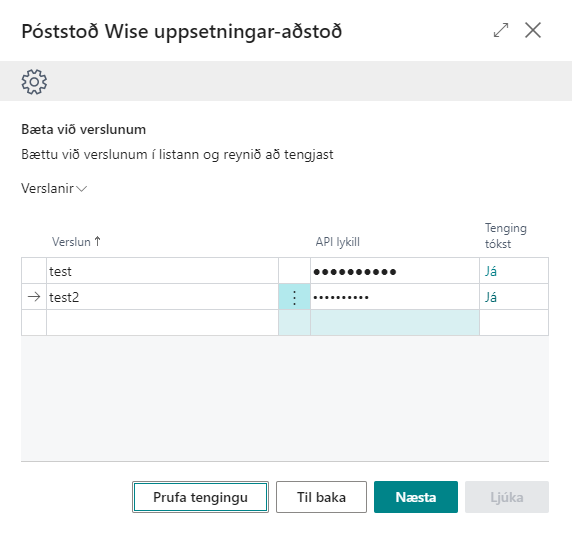
Task: Click the API key field for test2
Action: pos(395,297)
